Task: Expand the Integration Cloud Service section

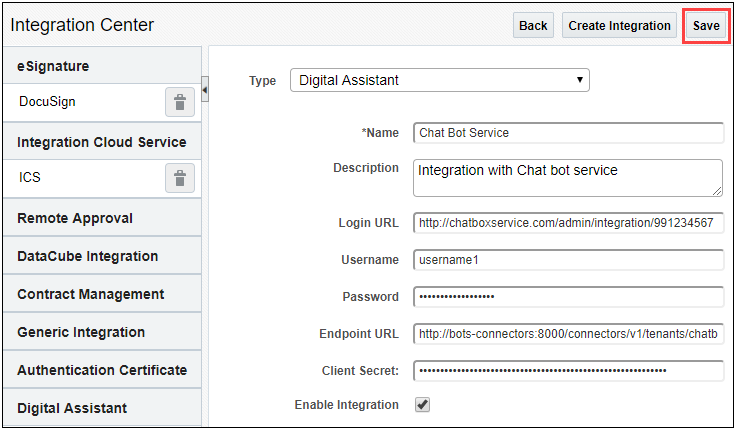Action: pyautogui.click(x=102, y=142)
